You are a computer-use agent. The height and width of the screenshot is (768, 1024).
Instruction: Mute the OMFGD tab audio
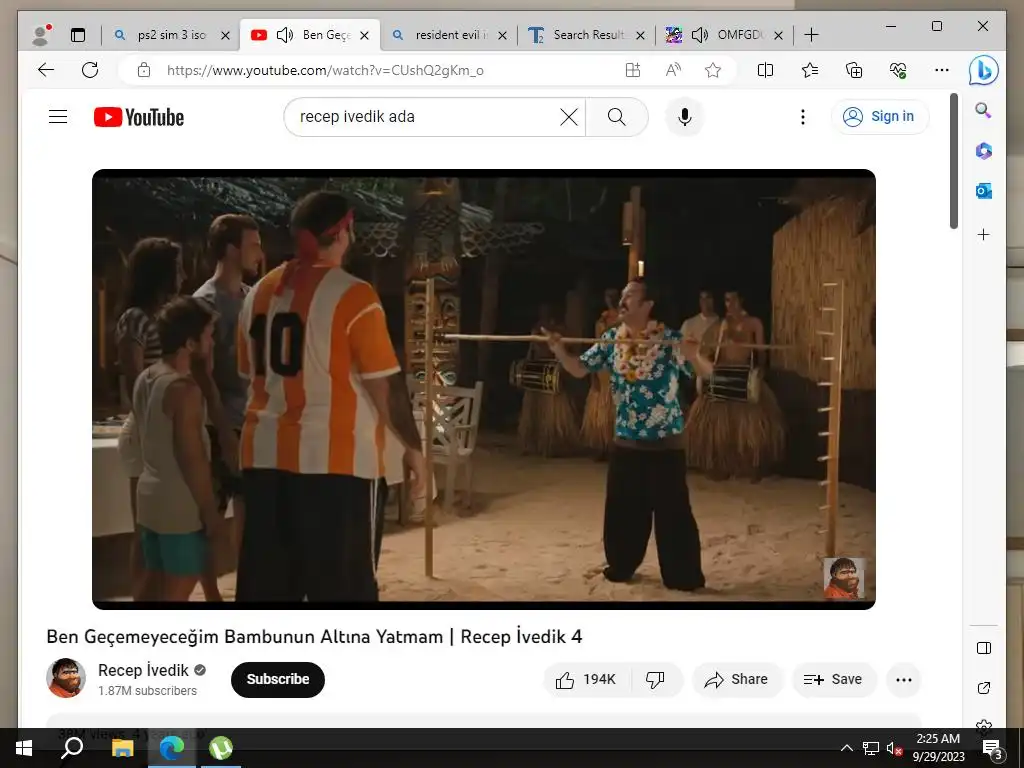699,35
